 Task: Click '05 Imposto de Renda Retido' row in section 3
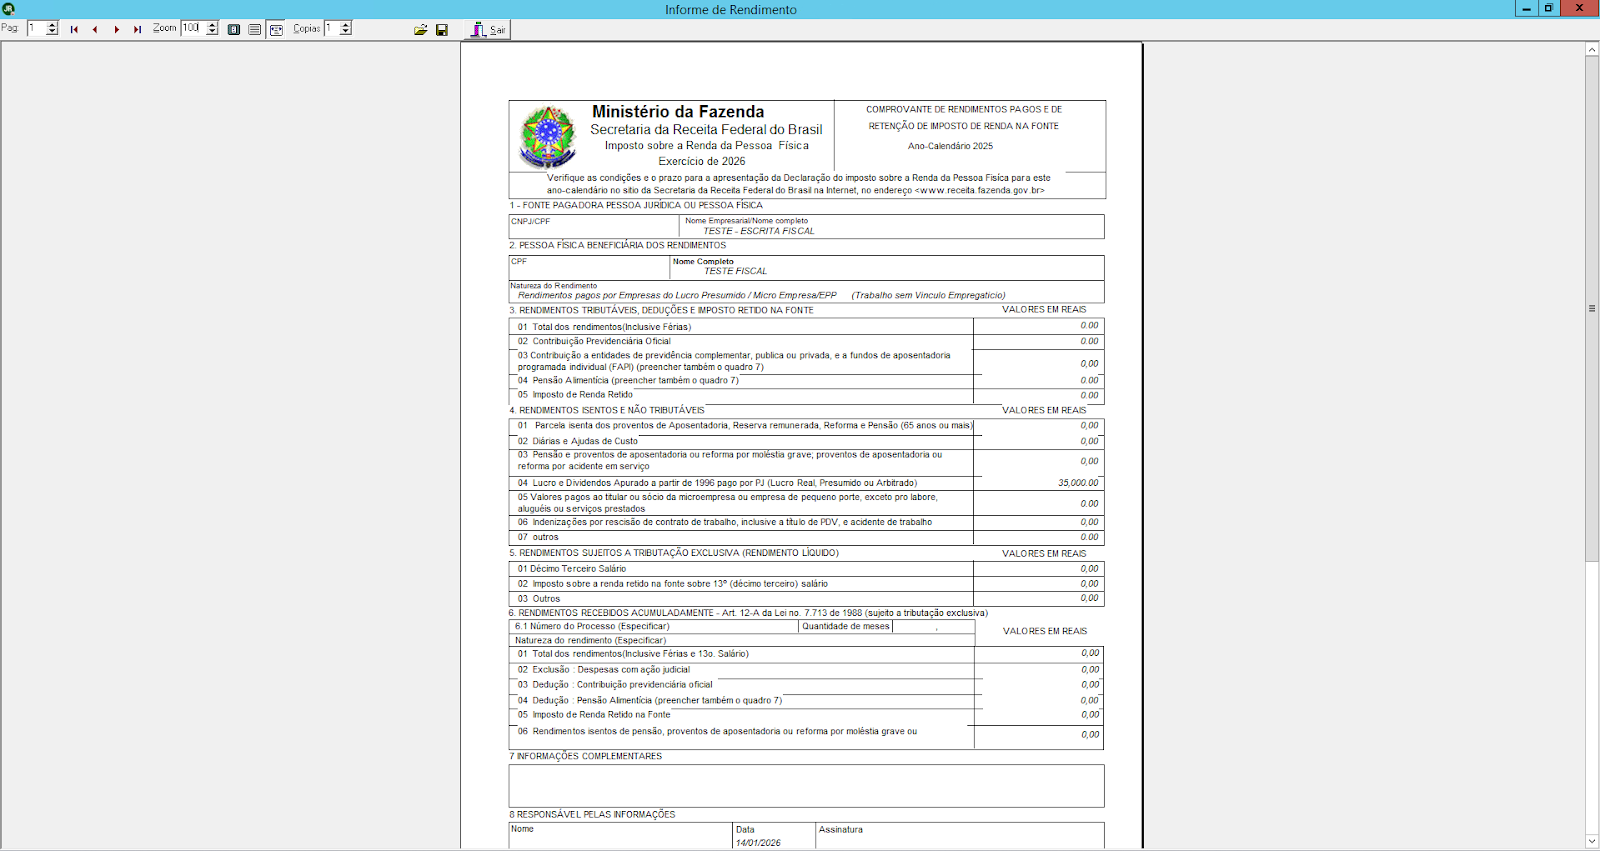(575, 395)
